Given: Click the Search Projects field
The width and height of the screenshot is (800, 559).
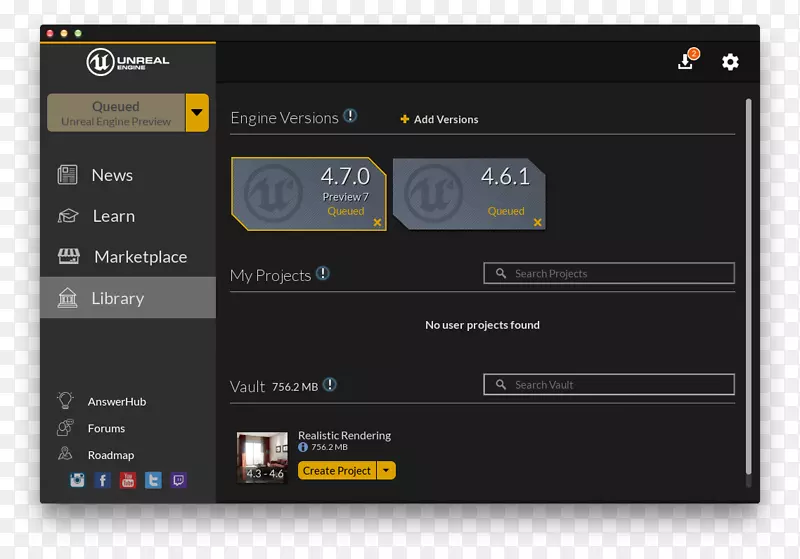Looking at the screenshot, I should pos(609,273).
